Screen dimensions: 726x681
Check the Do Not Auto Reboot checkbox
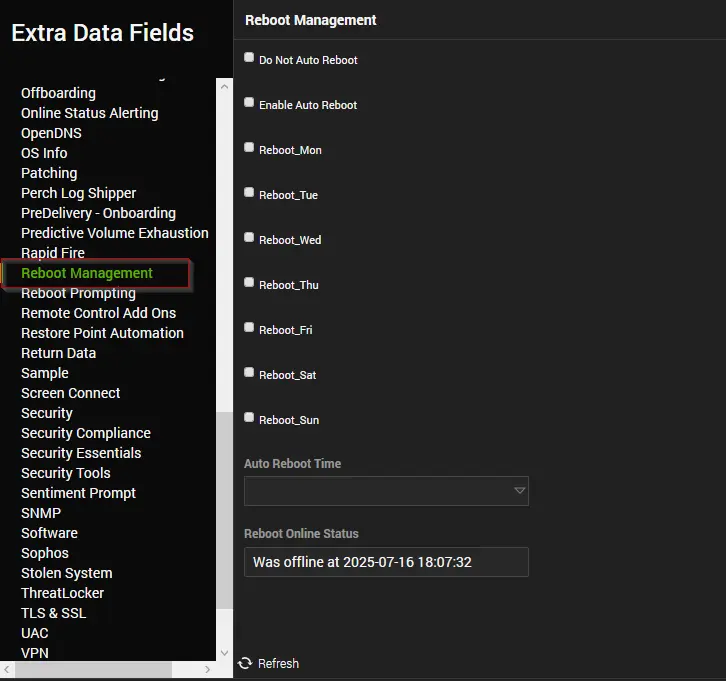[249, 57]
